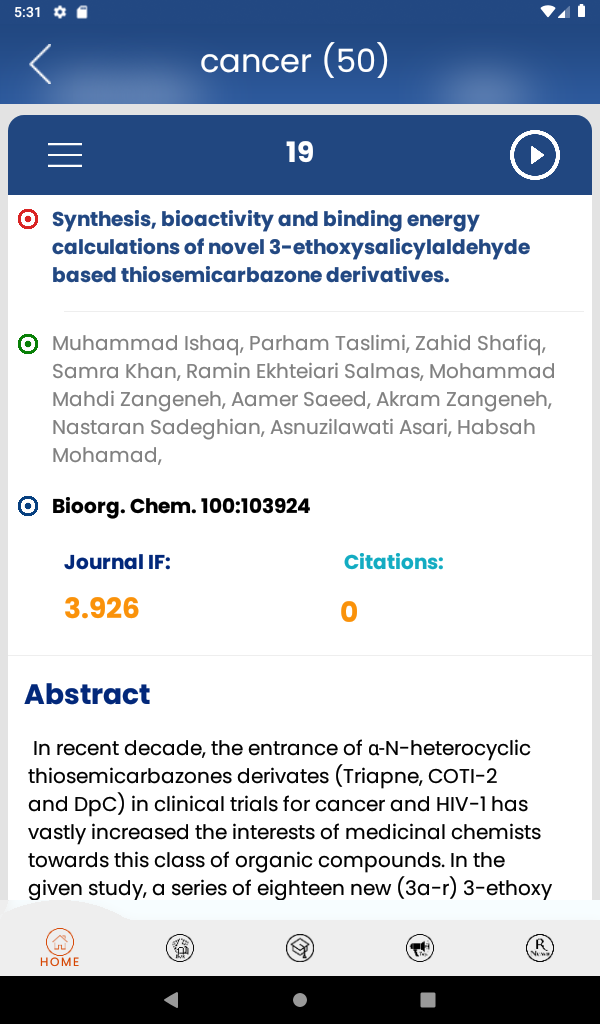
Task: Open the megaphone announcements tab
Action: (420, 948)
